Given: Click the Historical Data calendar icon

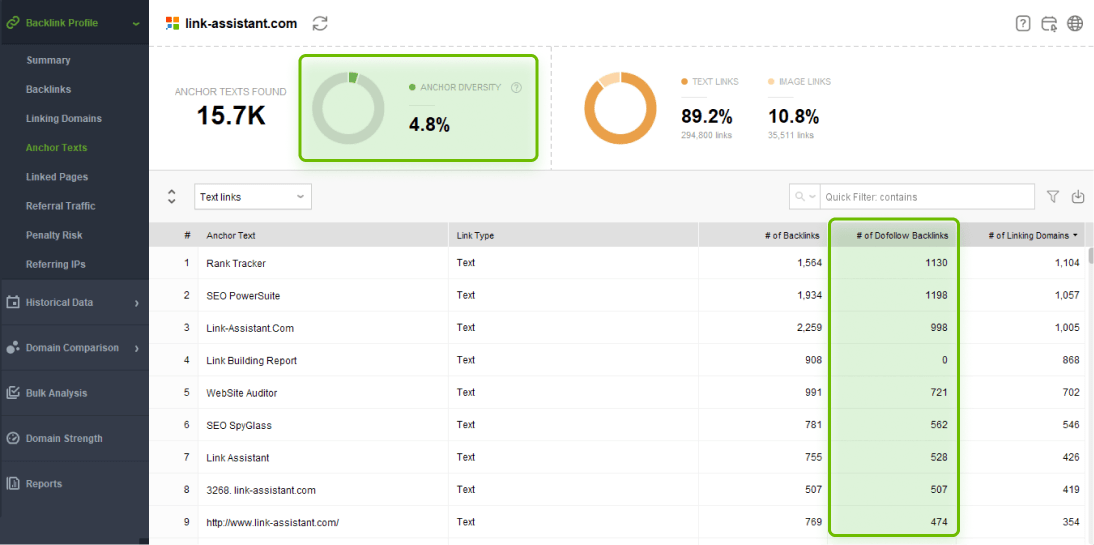Looking at the screenshot, I should [x=13, y=302].
